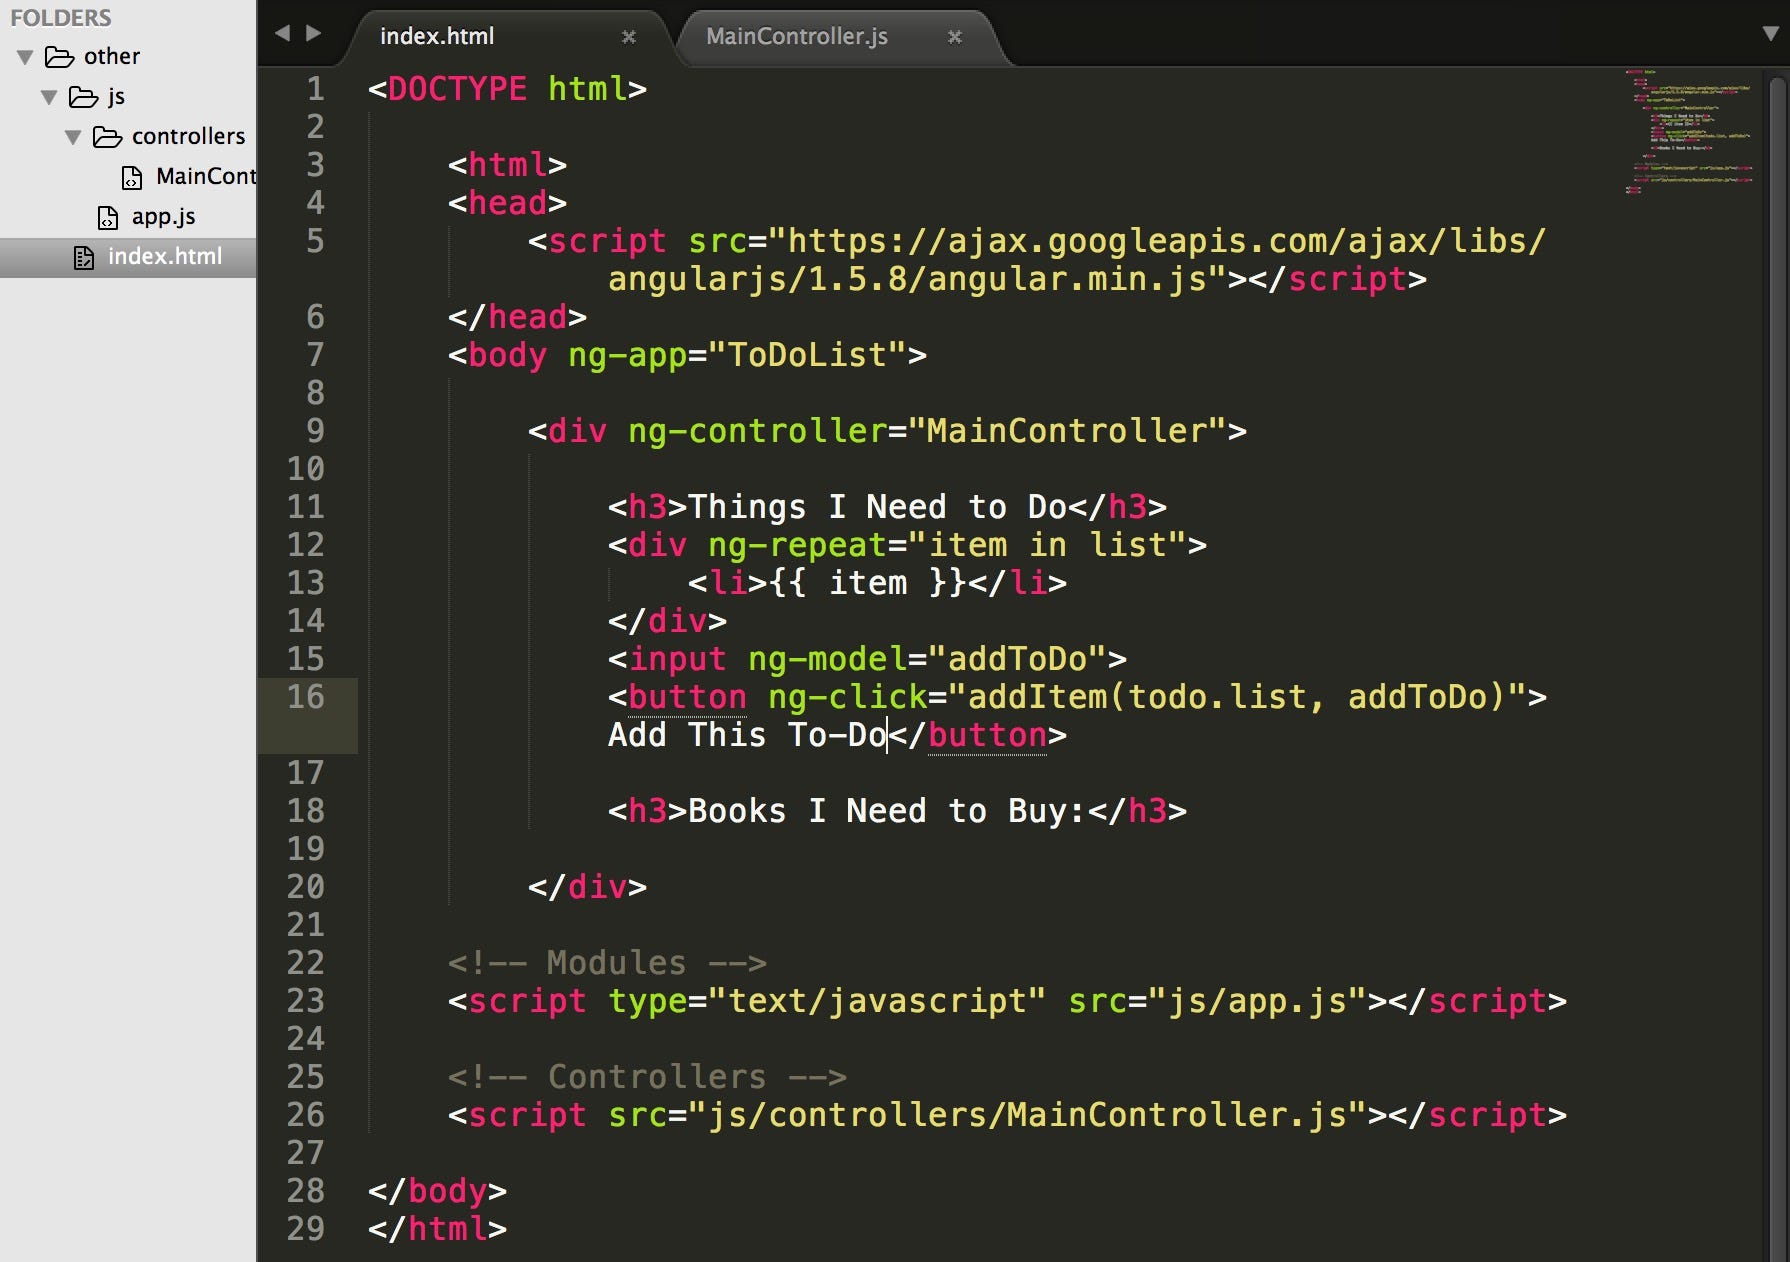Collapse the js folder tree
1790x1262 pixels.
[48, 96]
